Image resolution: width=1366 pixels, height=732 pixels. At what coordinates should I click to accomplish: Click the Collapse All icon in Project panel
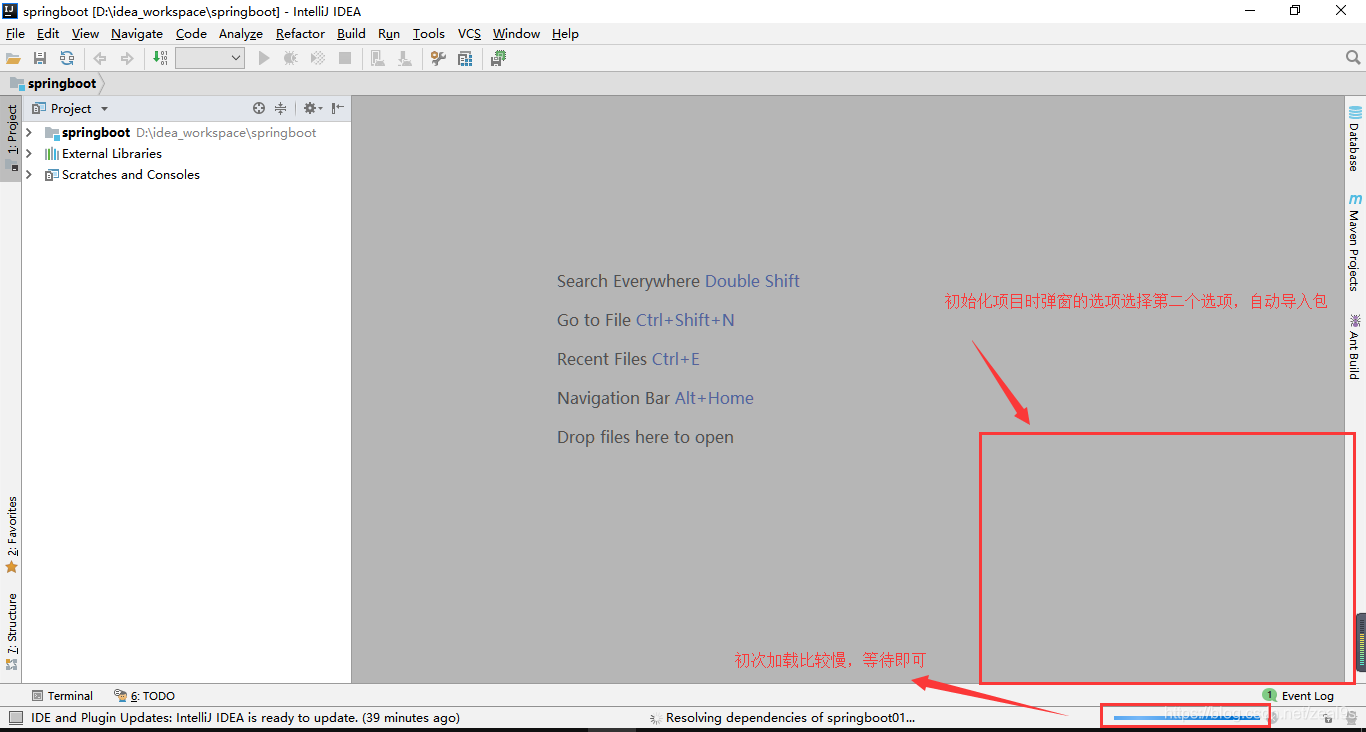(x=281, y=108)
